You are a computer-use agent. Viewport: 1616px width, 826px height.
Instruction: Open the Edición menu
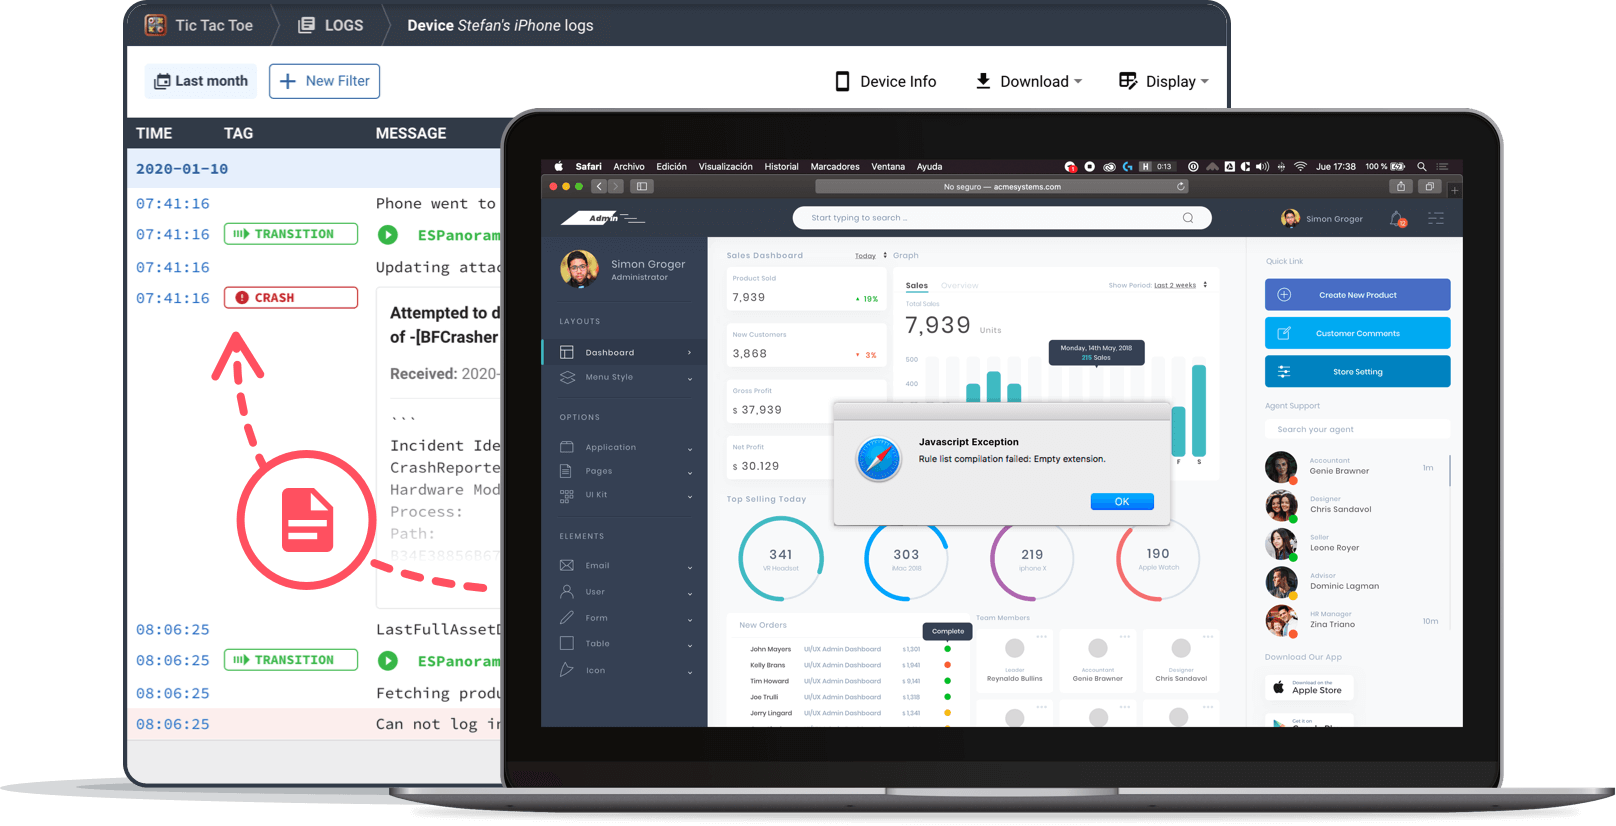671,167
